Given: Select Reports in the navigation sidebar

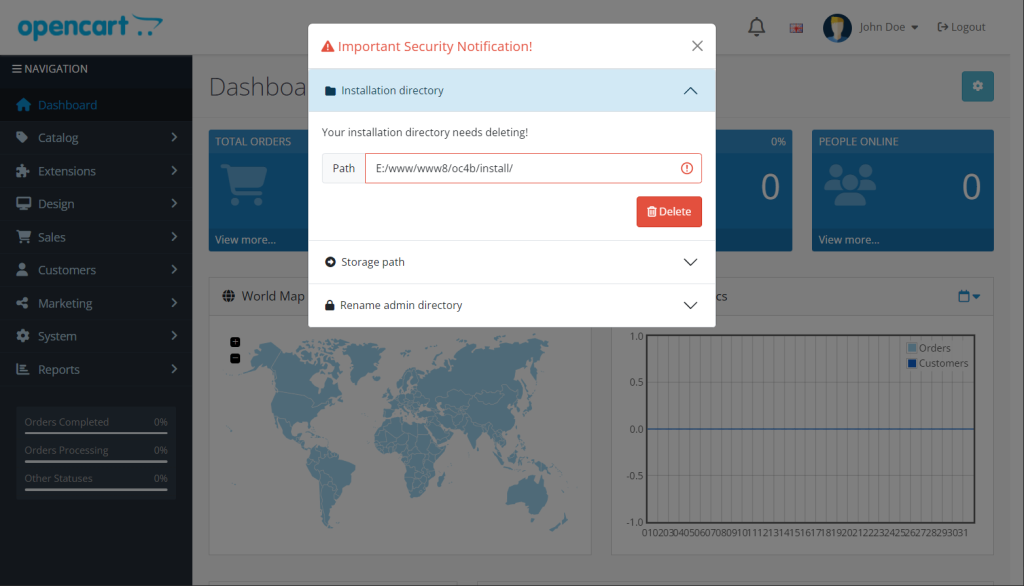Looking at the screenshot, I should click(x=60, y=369).
